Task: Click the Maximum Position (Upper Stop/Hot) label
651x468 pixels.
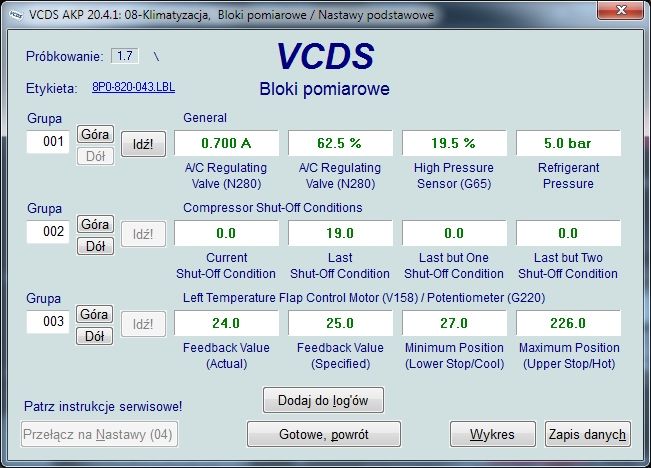Action: pyautogui.click(x=569, y=355)
